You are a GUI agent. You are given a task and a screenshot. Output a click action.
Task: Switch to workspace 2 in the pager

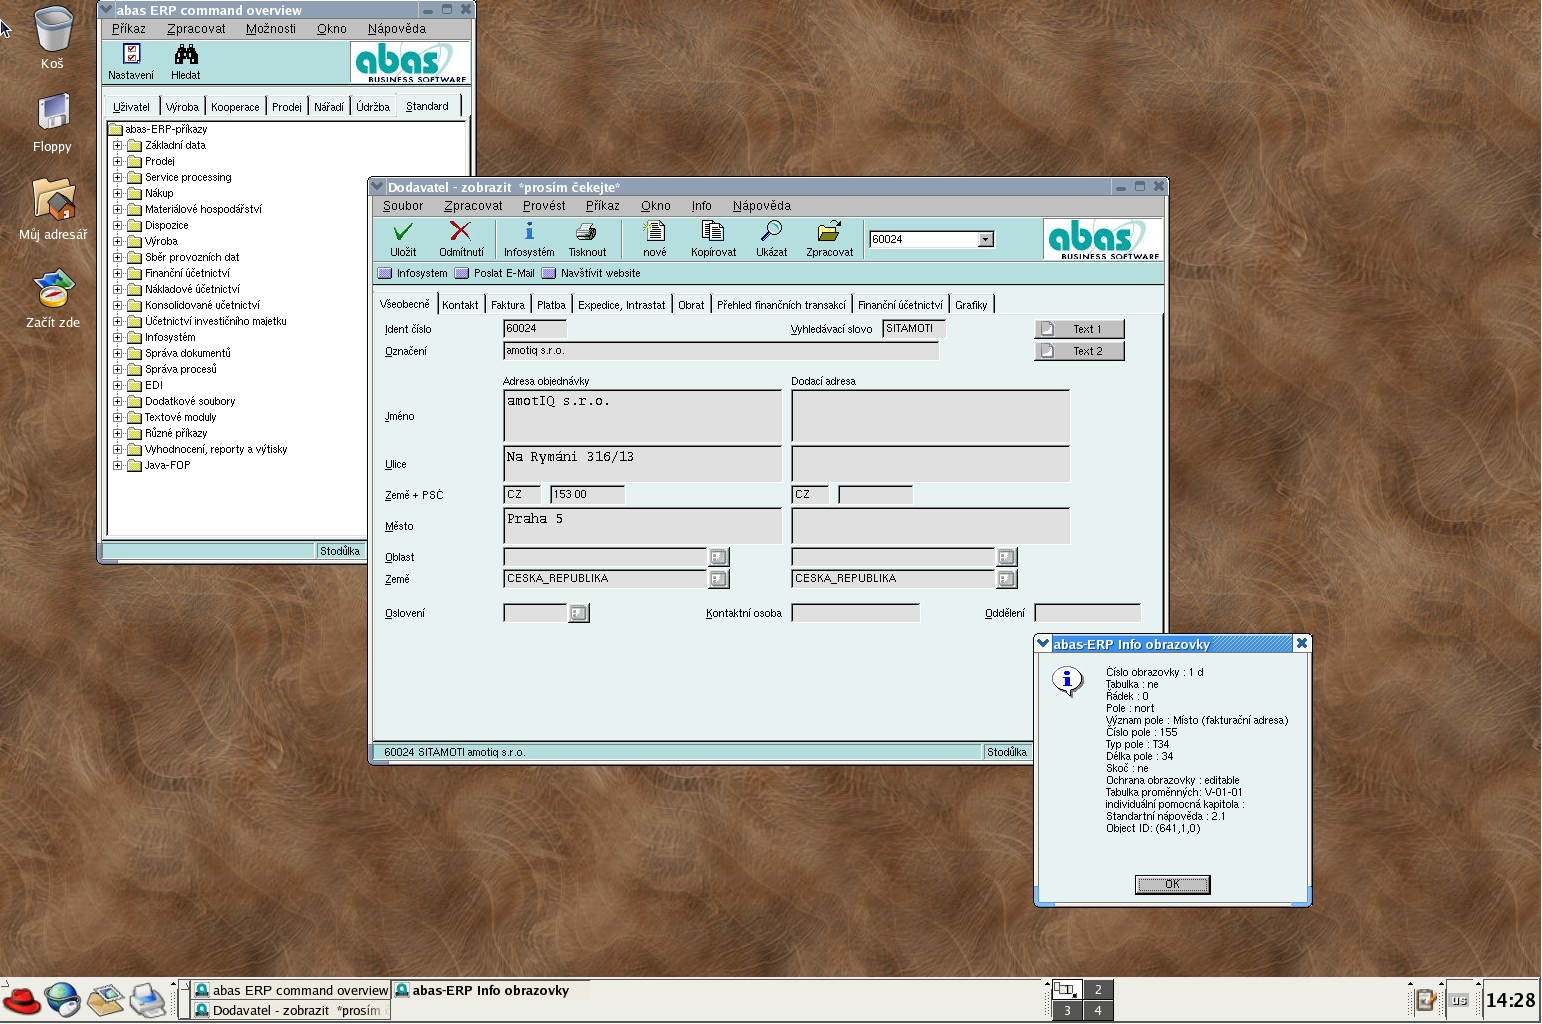point(1097,989)
